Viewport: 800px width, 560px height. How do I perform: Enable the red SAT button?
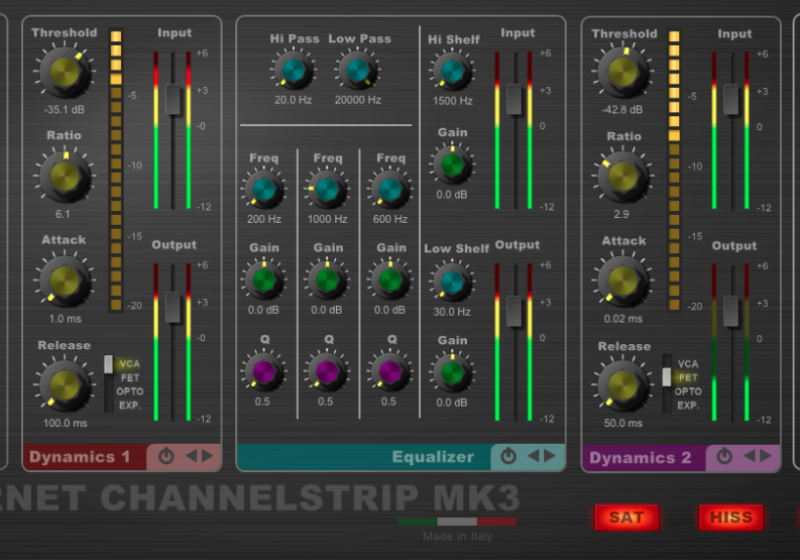(x=626, y=517)
